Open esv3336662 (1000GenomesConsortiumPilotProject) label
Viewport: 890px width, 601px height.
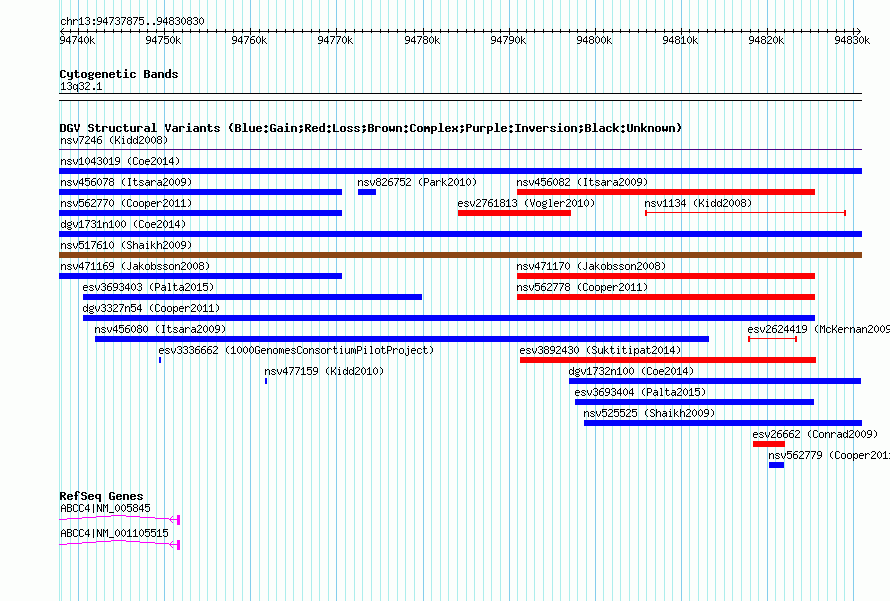(x=296, y=350)
